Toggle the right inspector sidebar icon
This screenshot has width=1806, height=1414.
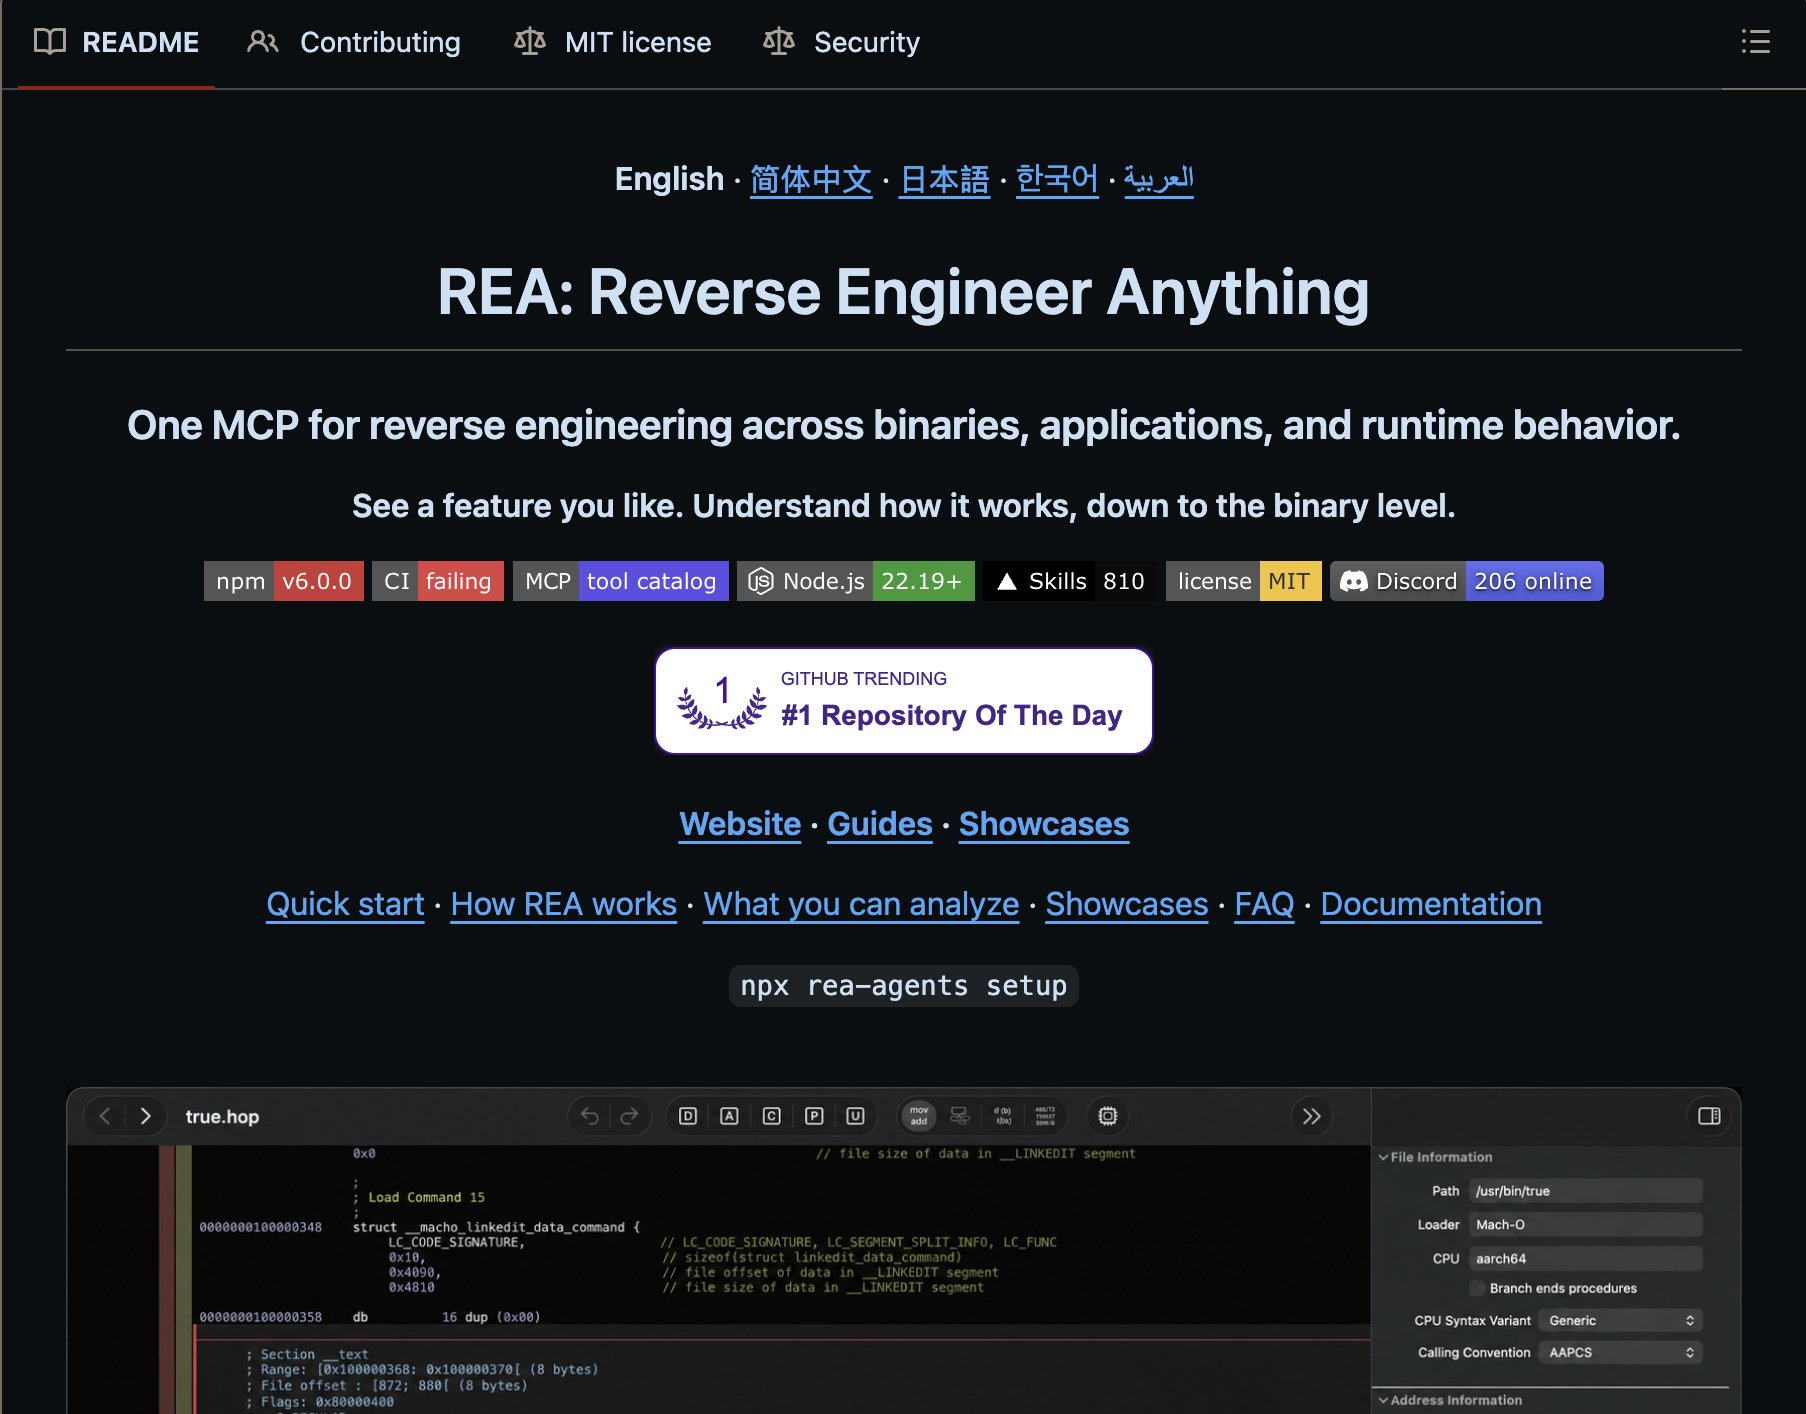pyautogui.click(x=1709, y=1116)
